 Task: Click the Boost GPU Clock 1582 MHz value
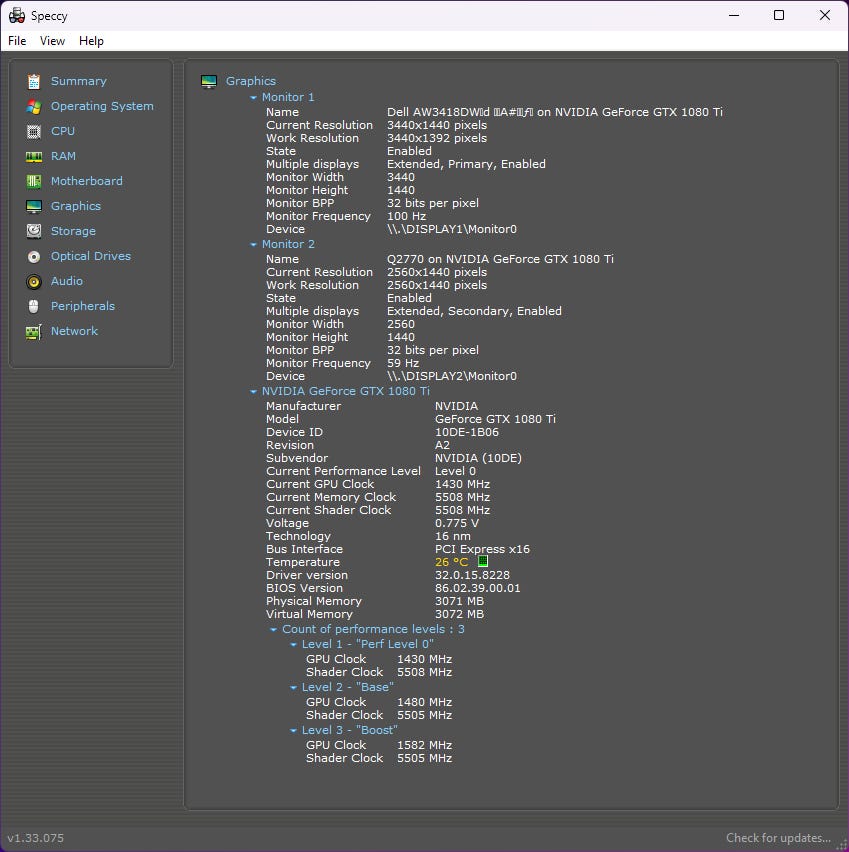424,745
